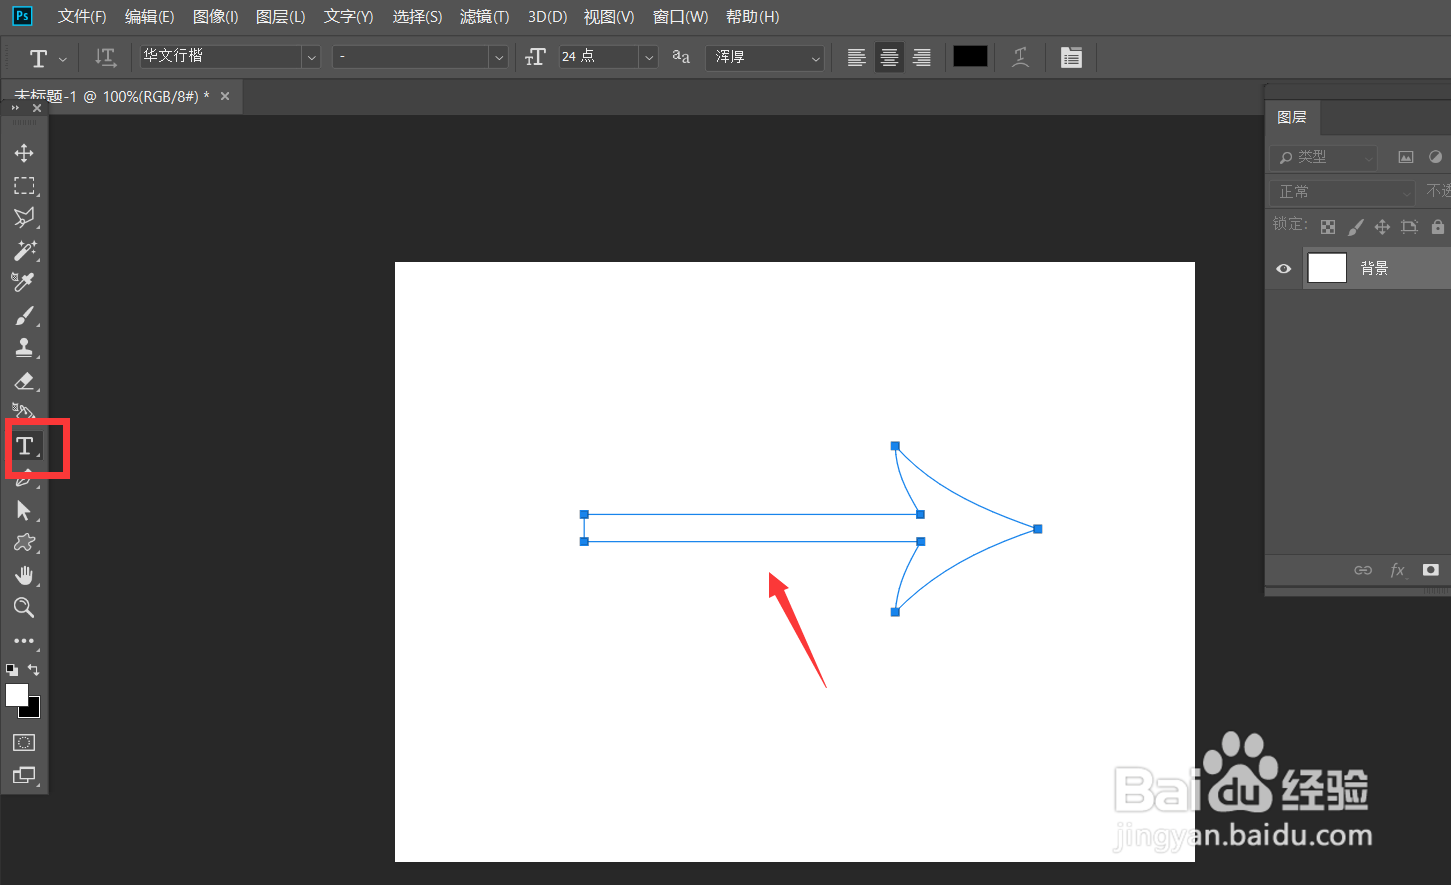Screen dimensions: 1451x885
Task: Open the 3D menu
Action: tap(546, 16)
